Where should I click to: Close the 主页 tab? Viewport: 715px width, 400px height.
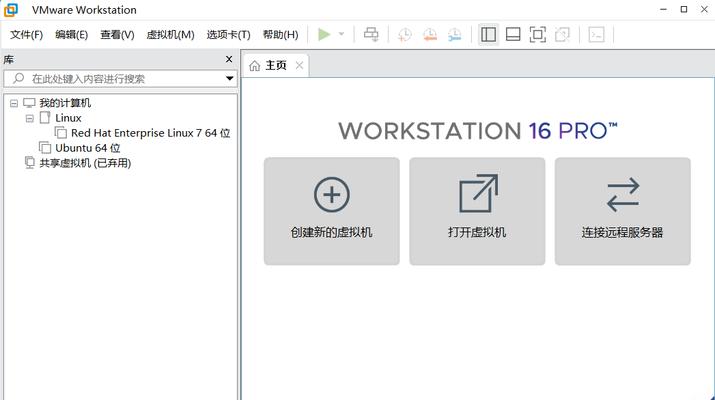point(299,65)
